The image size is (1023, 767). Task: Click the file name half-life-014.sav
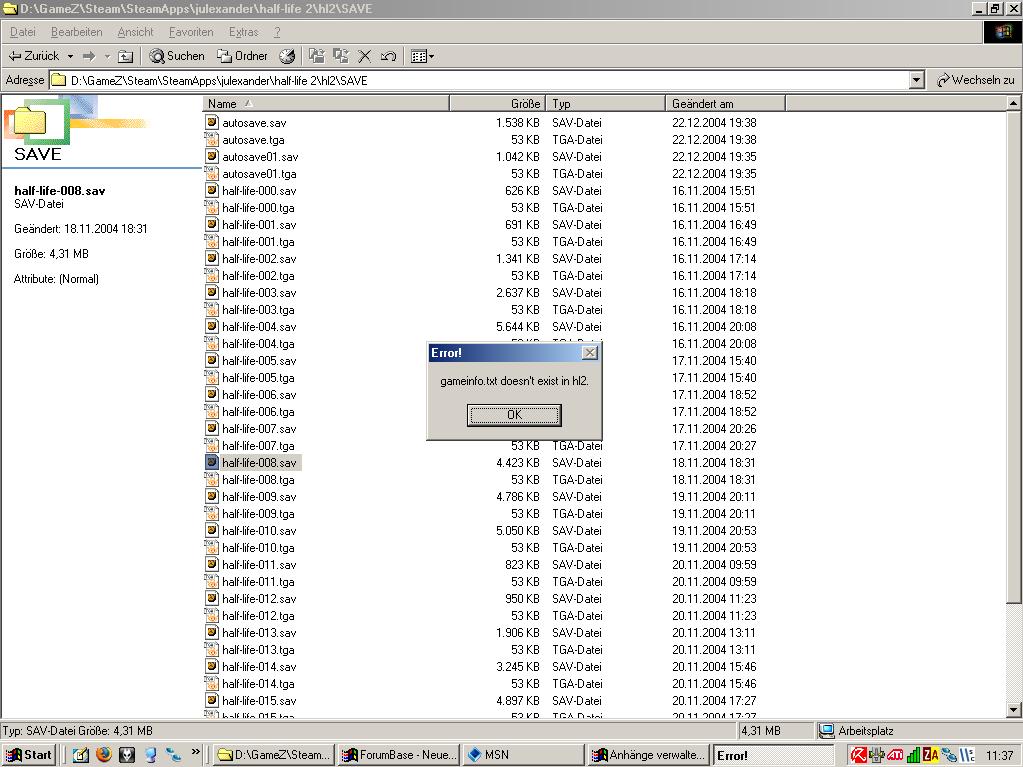click(x=259, y=667)
